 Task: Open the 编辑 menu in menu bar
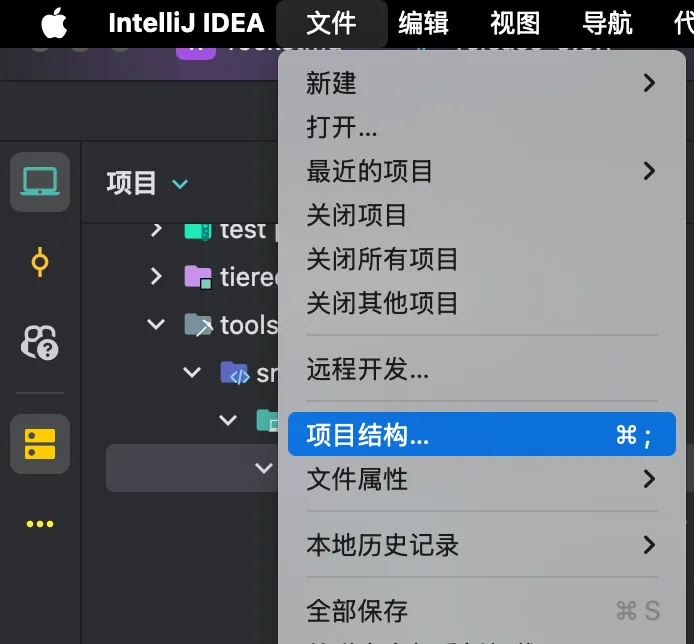423,23
